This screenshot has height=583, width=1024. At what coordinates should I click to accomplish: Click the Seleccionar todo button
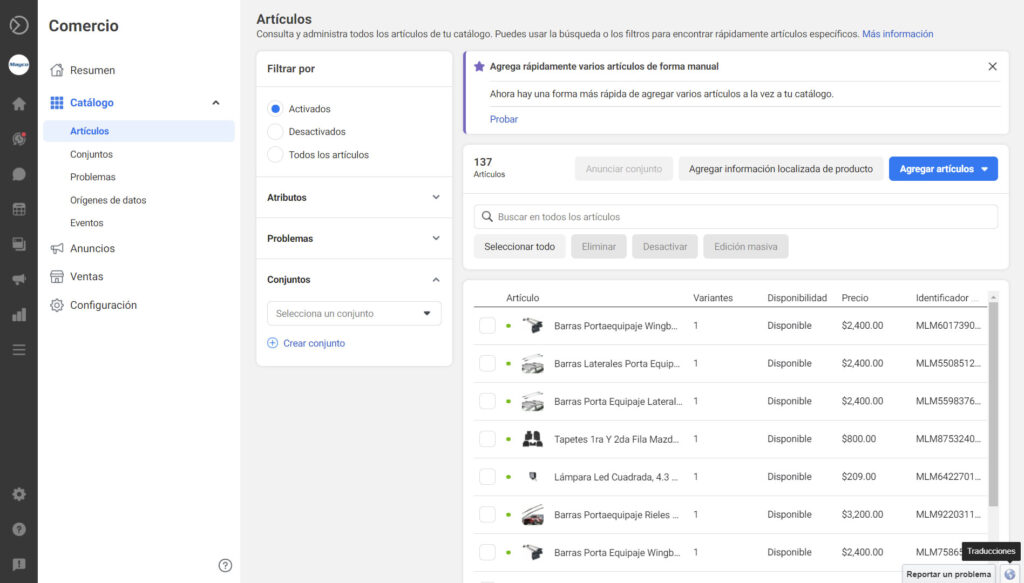(x=519, y=247)
